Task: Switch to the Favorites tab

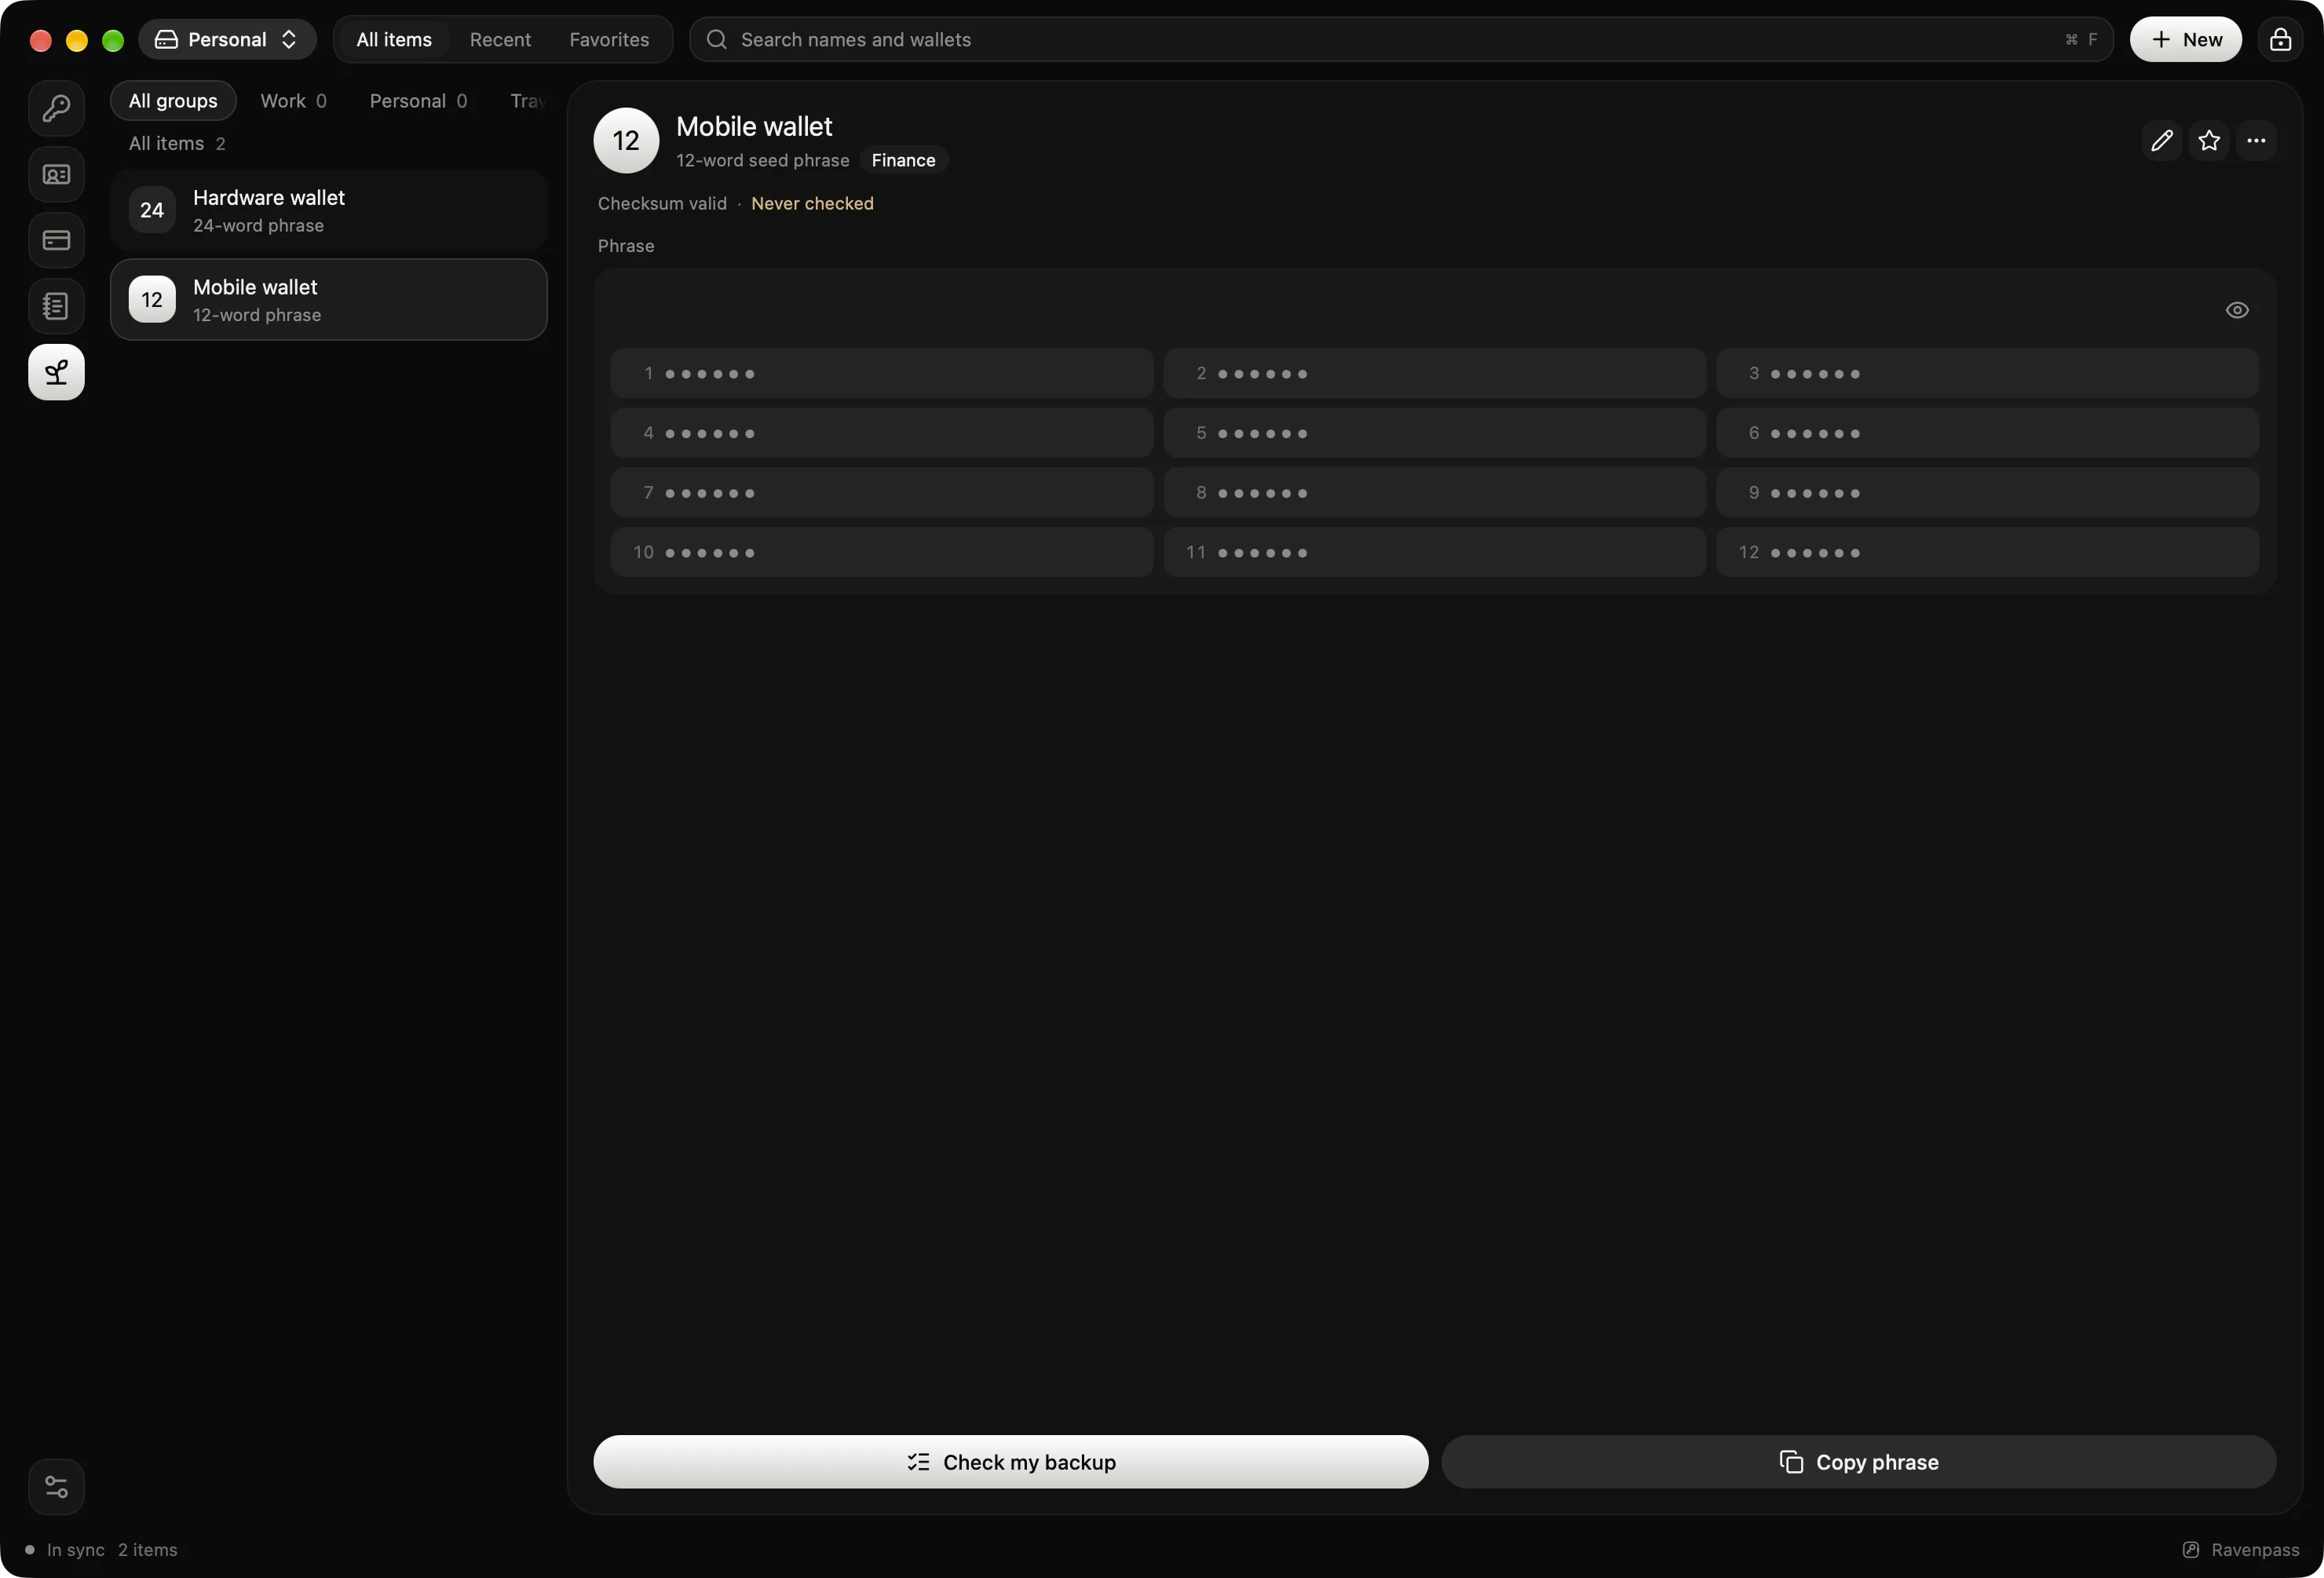Action: click(609, 39)
